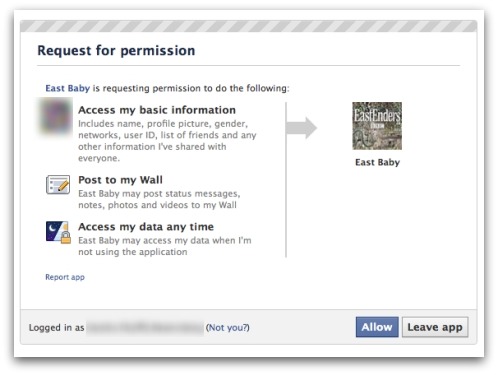This screenshot has width=498, height=375.
Task: Click the Leave app button
Action: pyautogui.click(x=435, y=327)
